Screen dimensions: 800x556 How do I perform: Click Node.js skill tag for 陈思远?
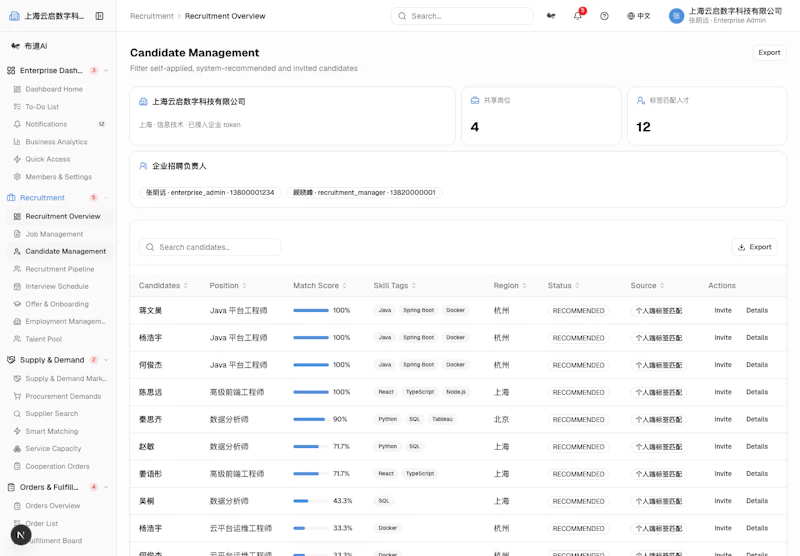[x=456, y=392]
